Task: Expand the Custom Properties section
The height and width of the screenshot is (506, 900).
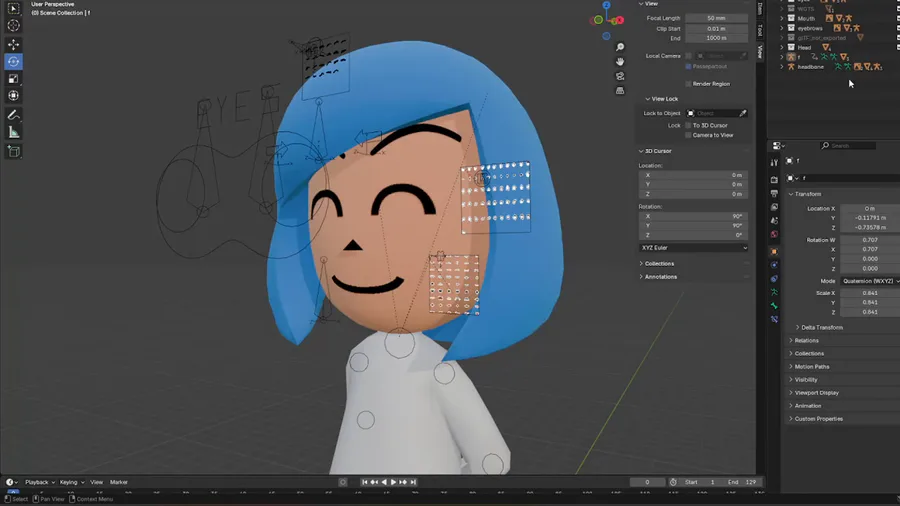Action: pos(816,419)
